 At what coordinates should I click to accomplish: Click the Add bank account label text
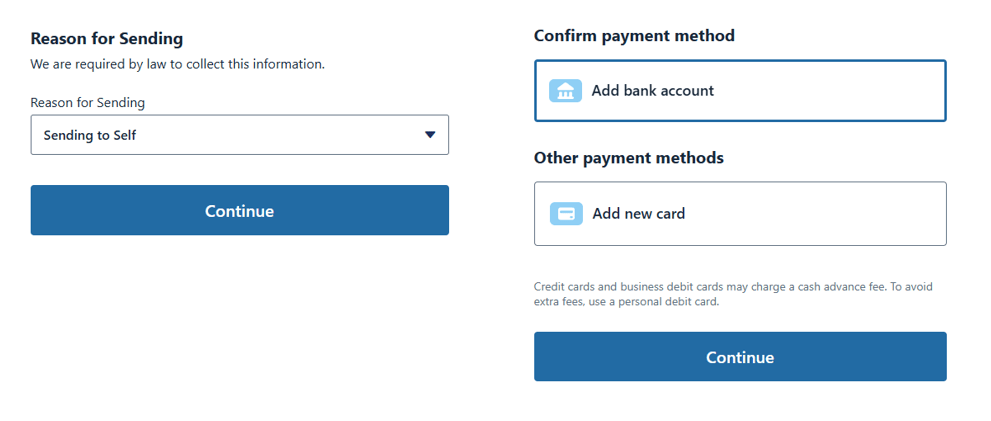coord(652,91)
